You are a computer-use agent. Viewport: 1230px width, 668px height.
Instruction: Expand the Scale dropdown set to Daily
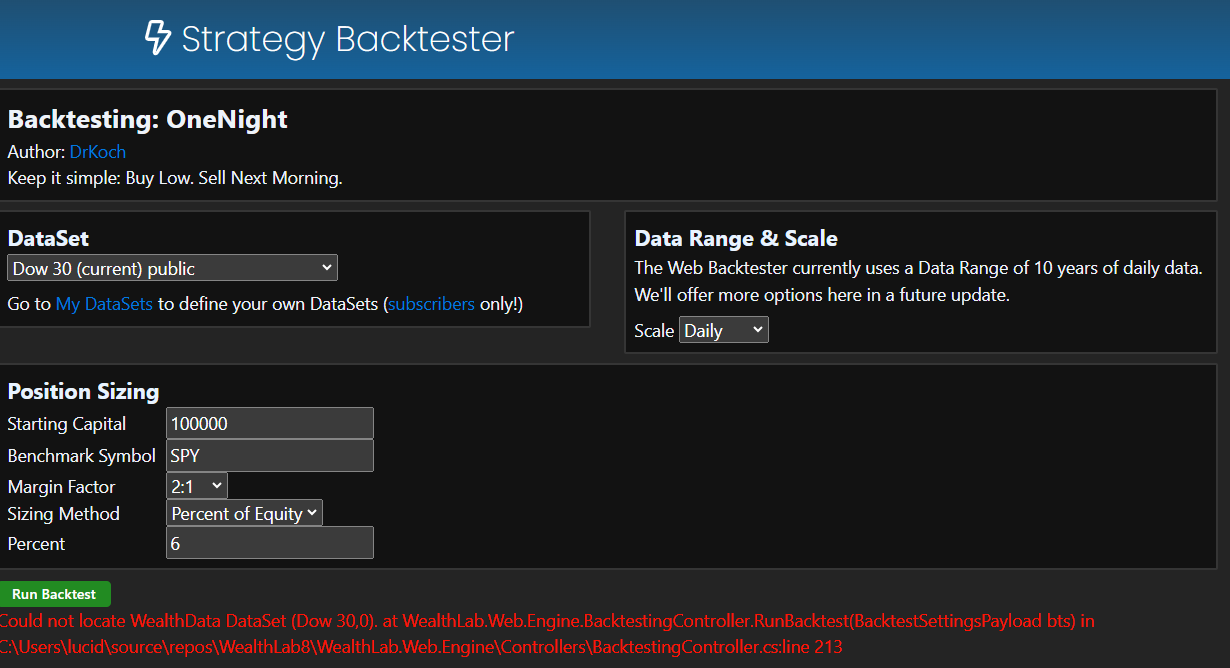coord(723,330)
